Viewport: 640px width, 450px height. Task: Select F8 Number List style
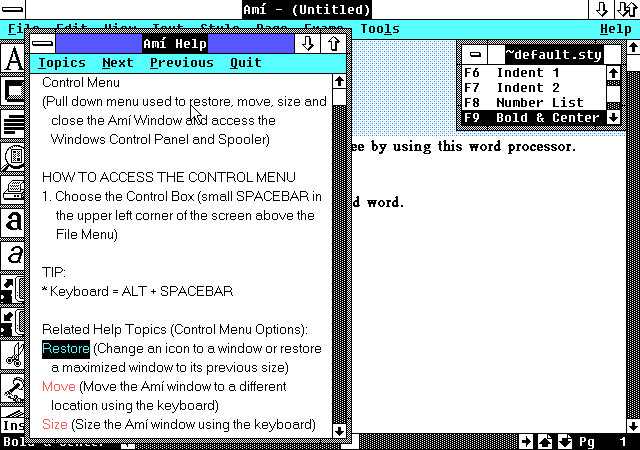pyautogui.click(x=534, y=102)
